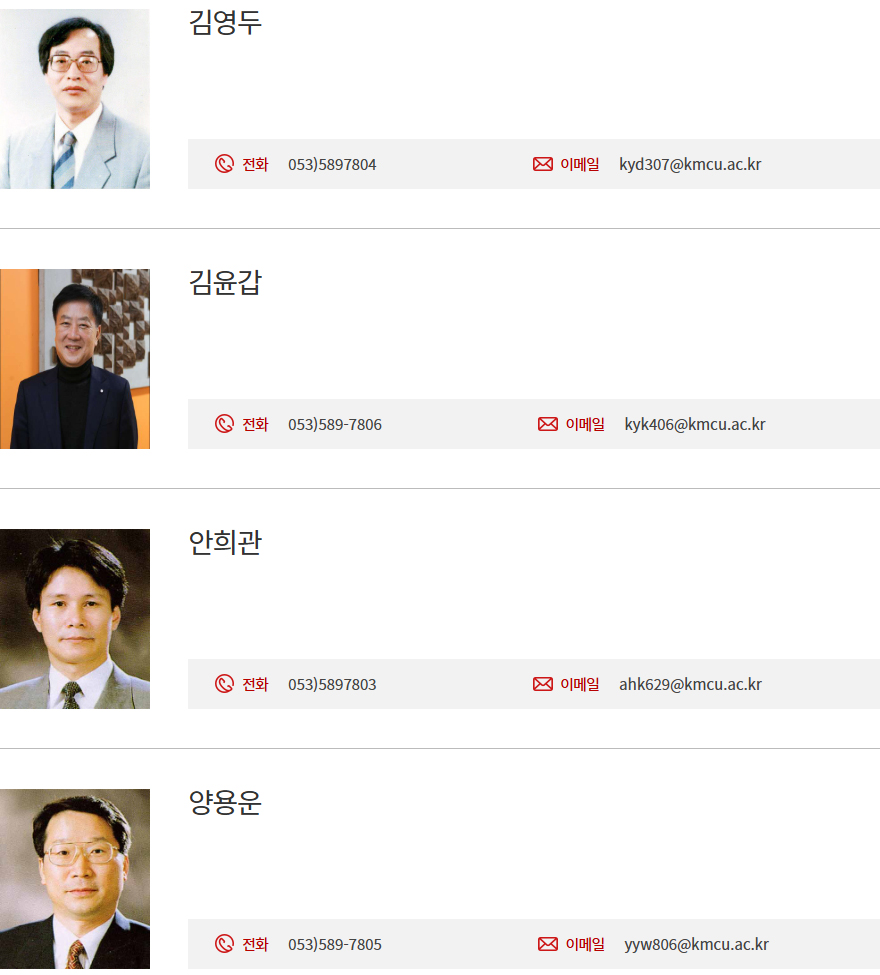Open email address yyw806@kmcu.ac.kr

[697, 945]
